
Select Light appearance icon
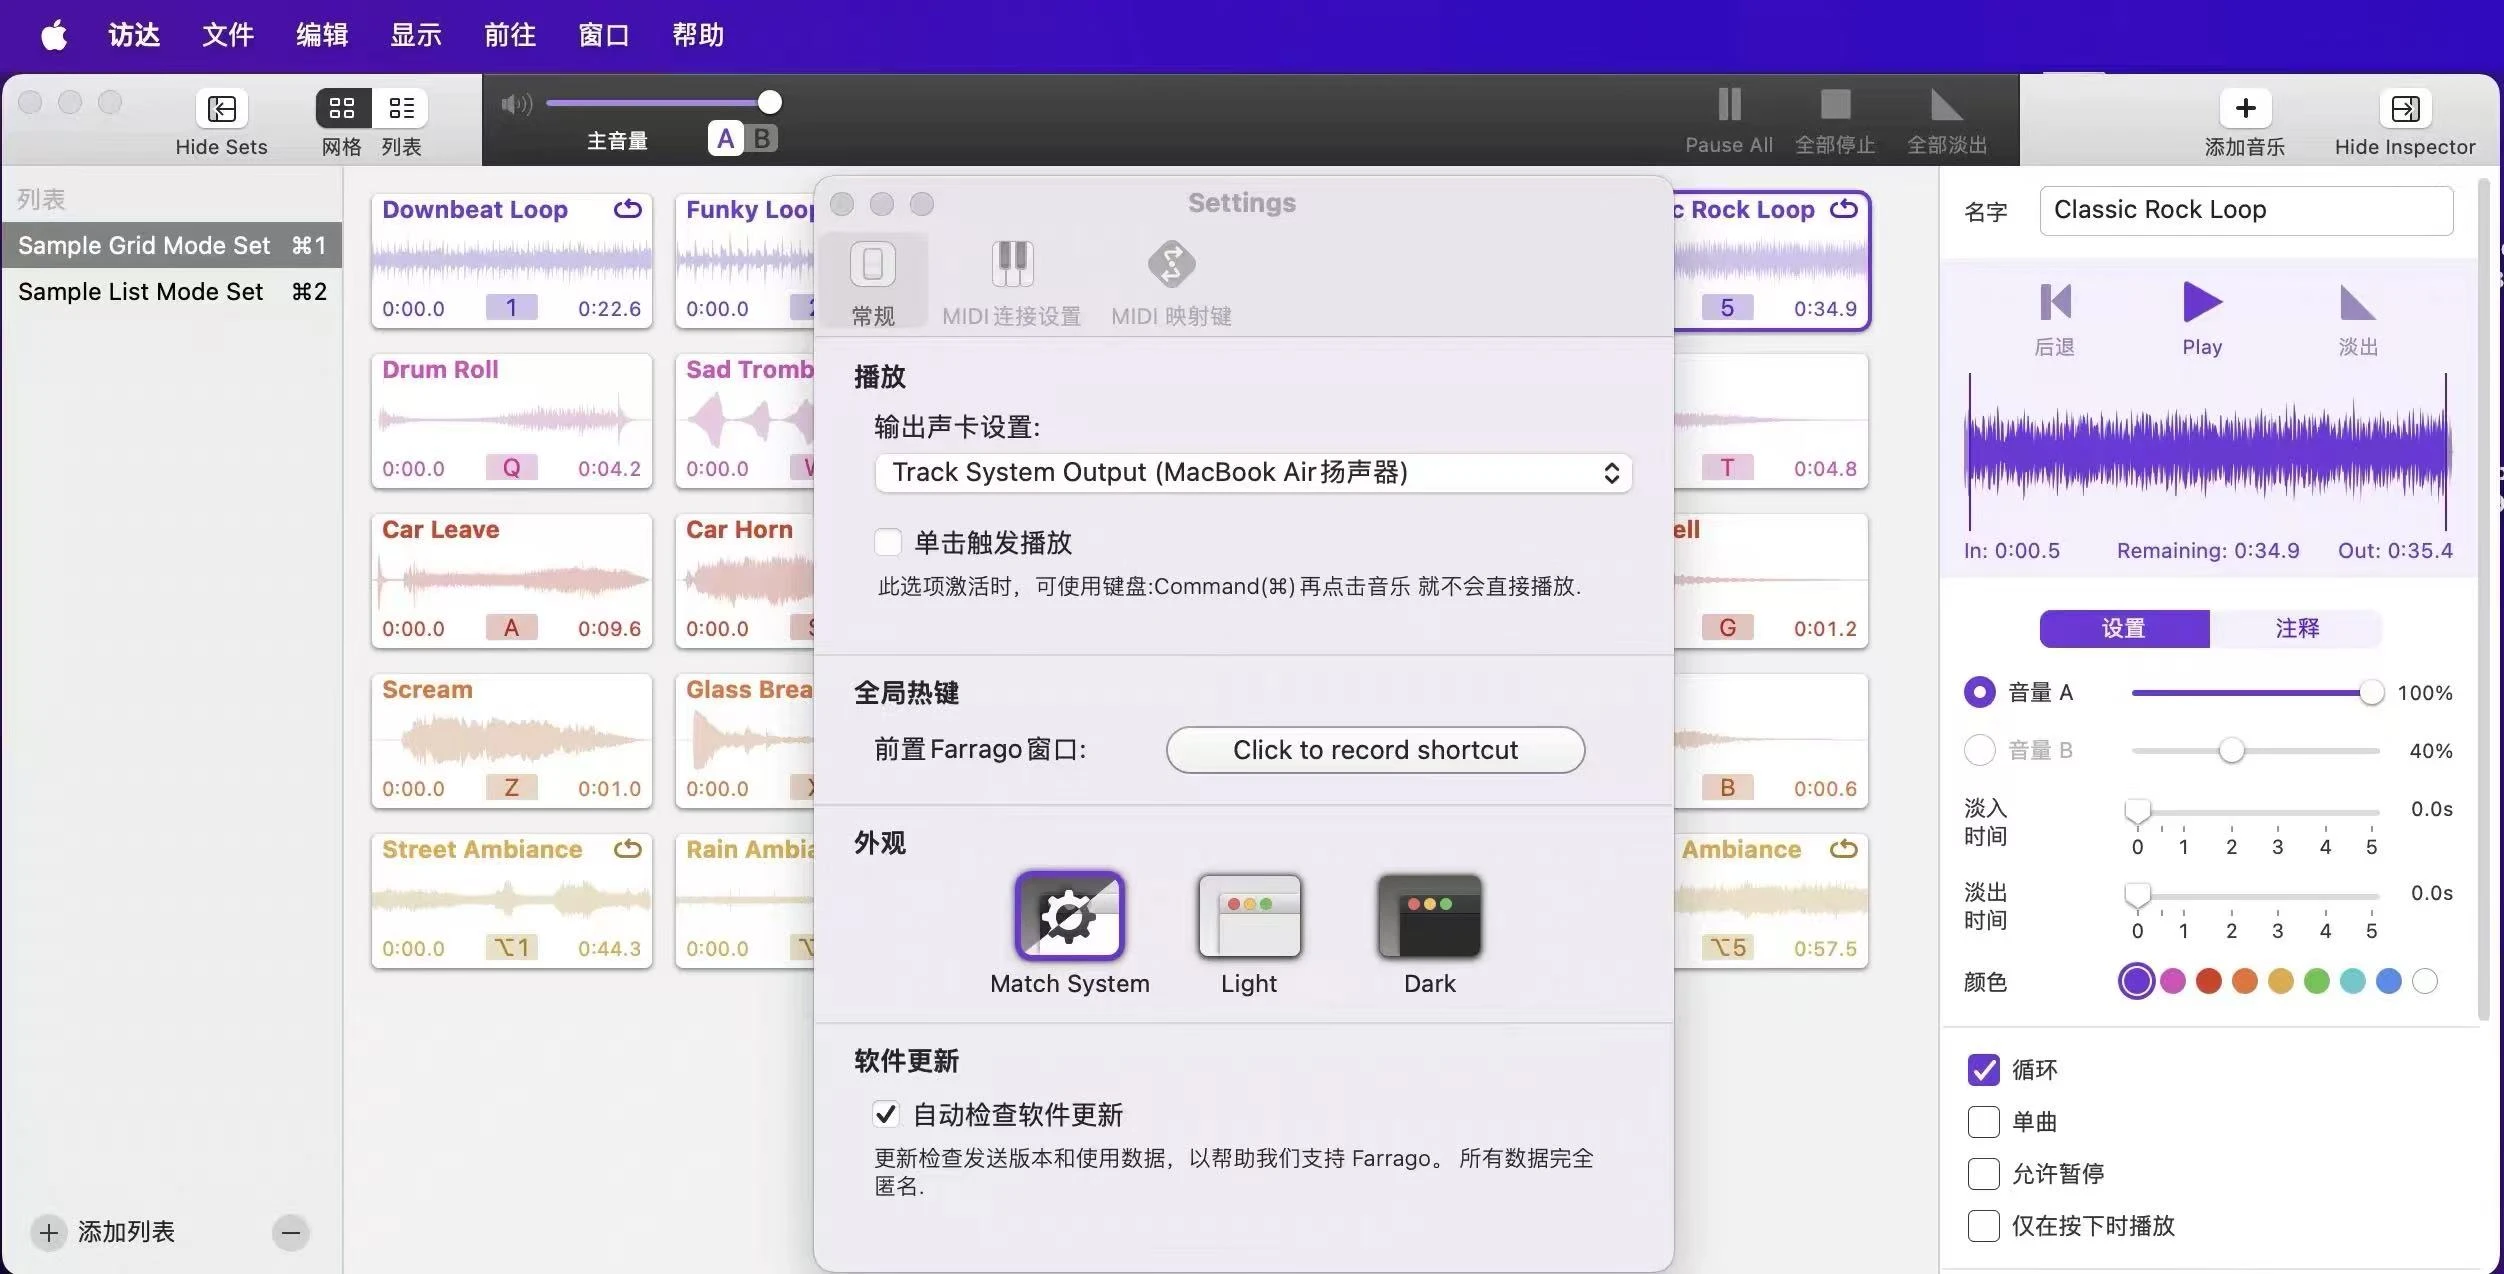(1249, 916)
